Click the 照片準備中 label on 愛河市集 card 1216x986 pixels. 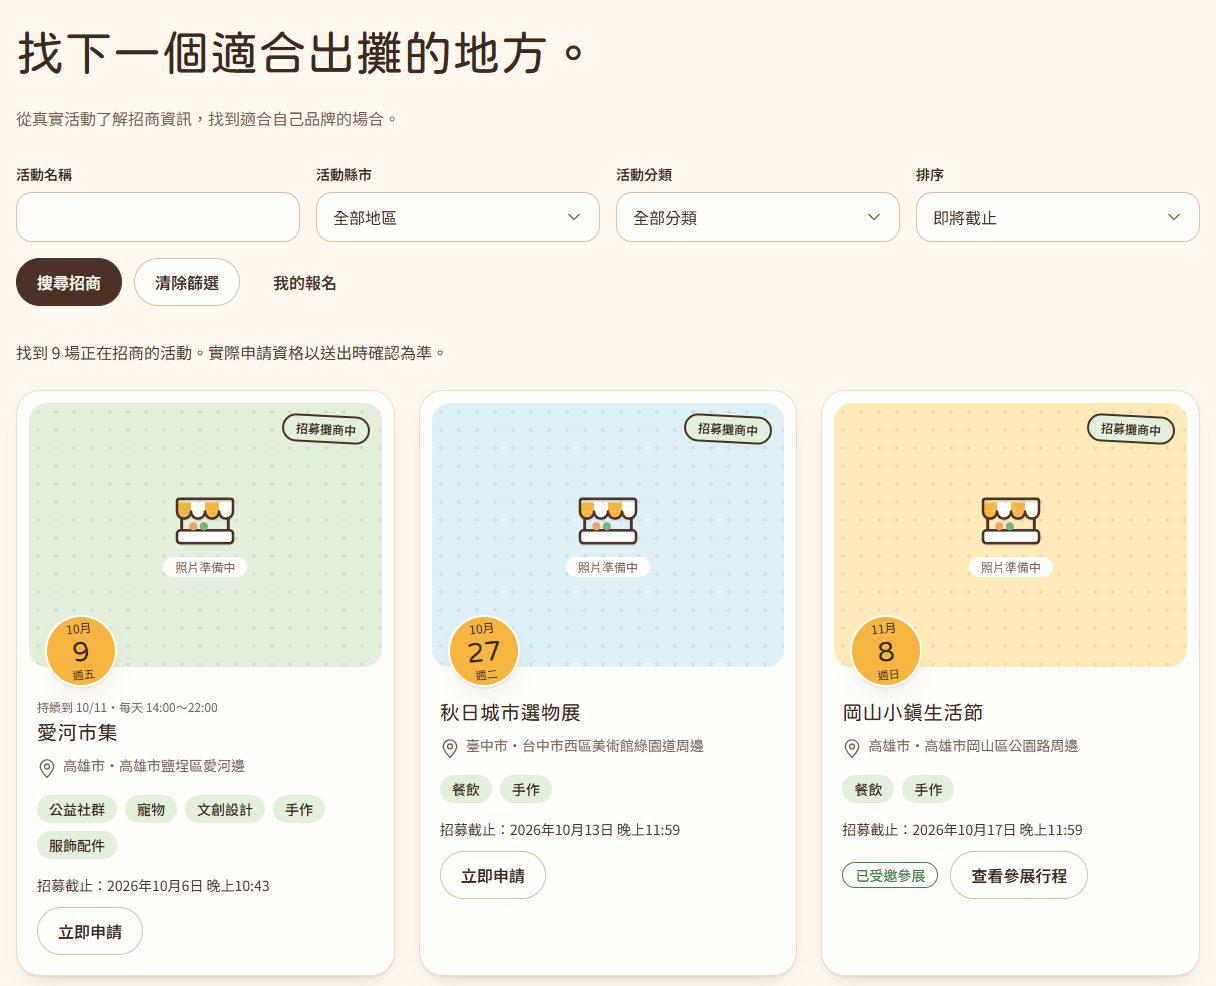point(205,567)
